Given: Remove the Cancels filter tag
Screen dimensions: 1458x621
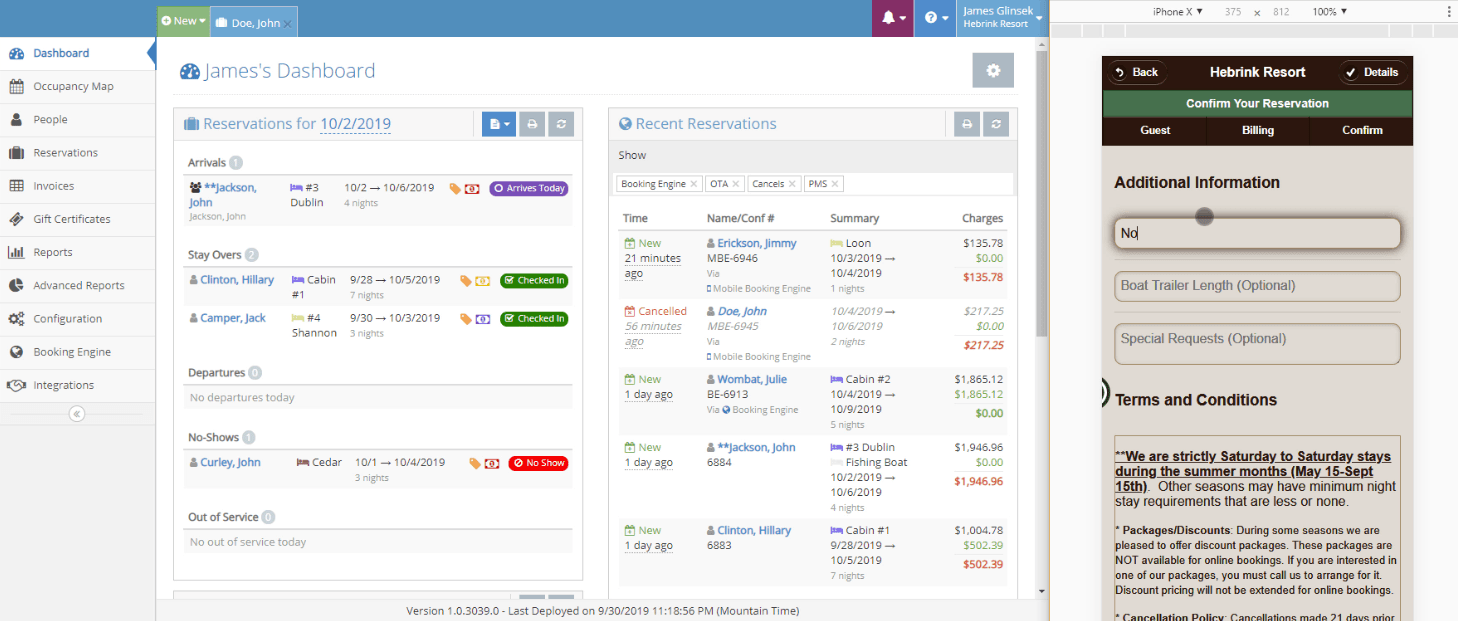Looking at the screenshot, I should (792, 184).
